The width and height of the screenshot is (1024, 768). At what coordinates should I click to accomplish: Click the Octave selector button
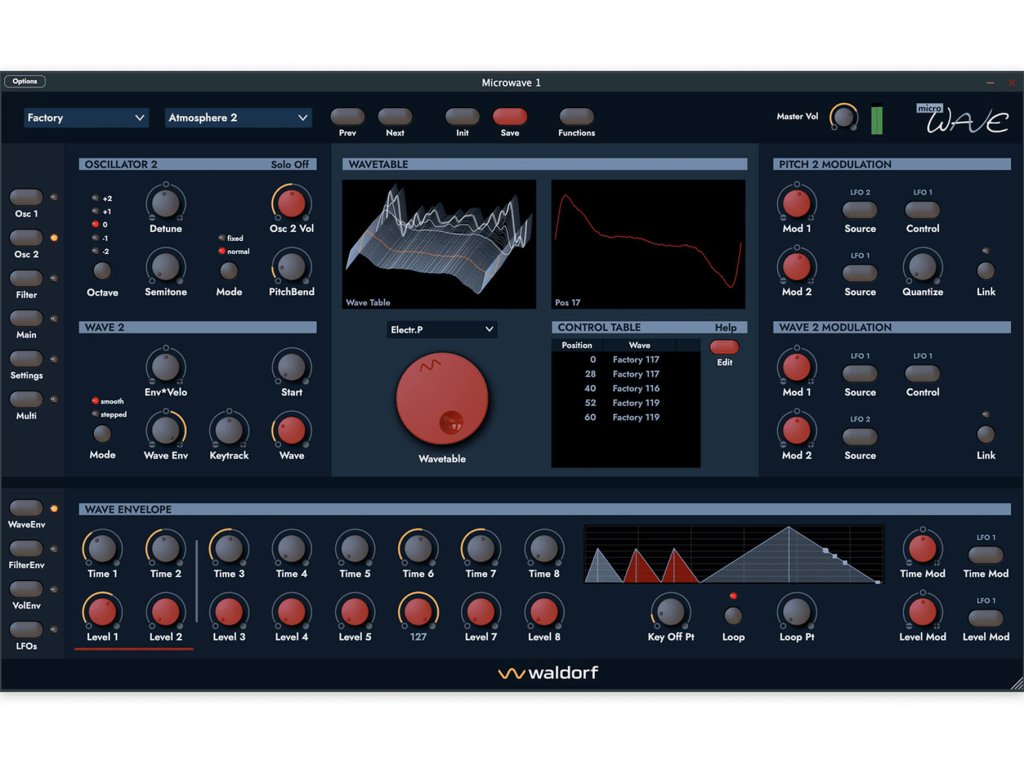coord(102,270)
